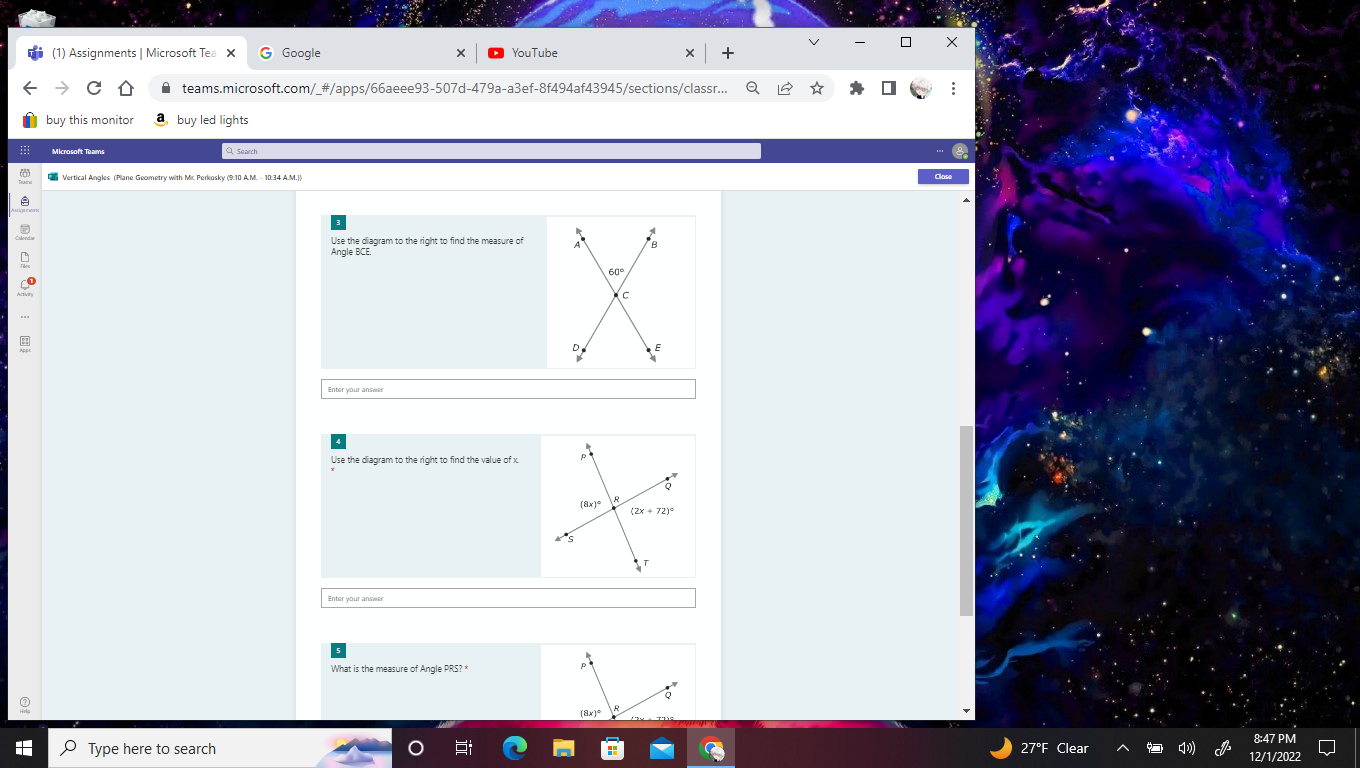Viewport: 1360px width, 768px height.
Task: Open the 'buy this monitor' bookmark
Action: point(77,119)
